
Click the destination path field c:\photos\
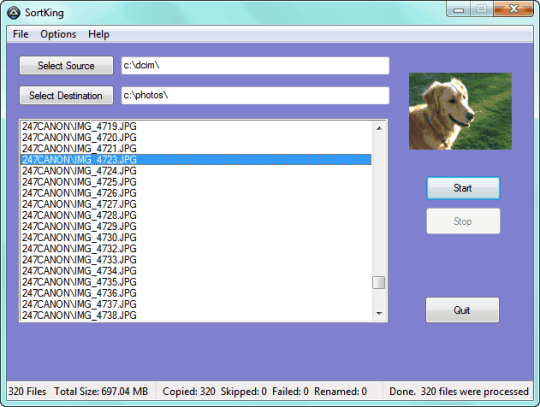255,95
